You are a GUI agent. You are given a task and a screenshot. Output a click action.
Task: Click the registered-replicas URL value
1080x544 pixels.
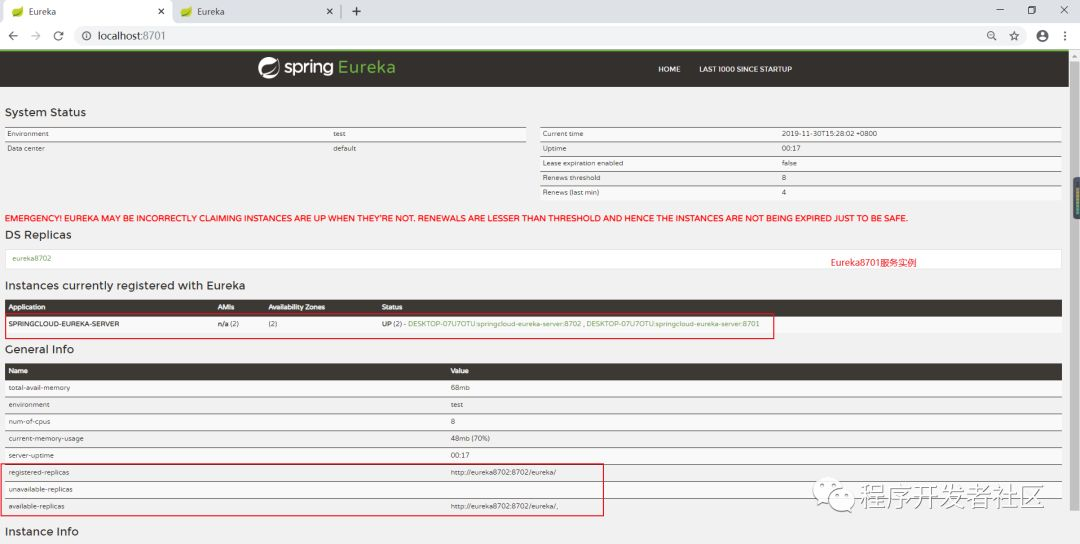pos(503,472)
